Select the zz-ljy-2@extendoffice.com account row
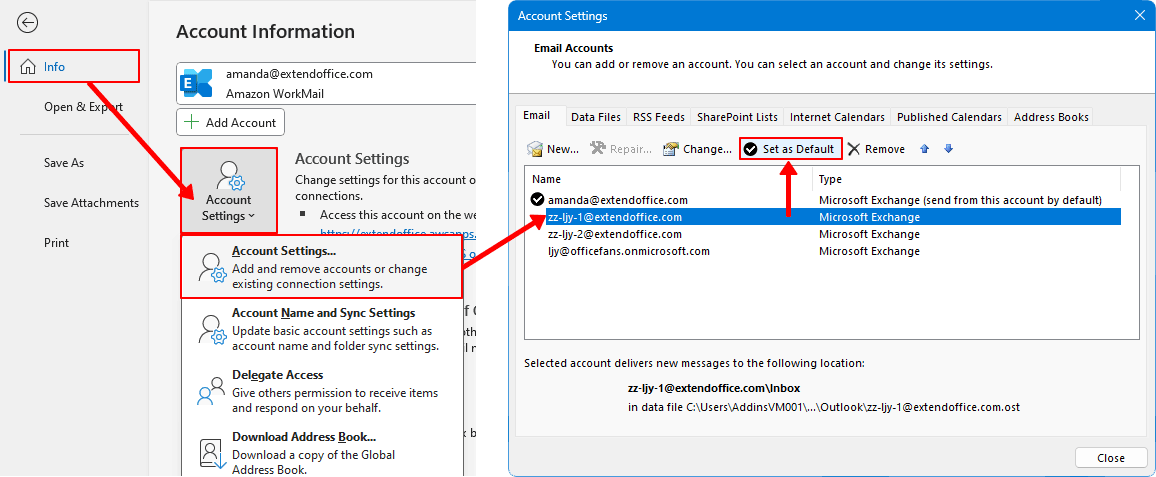This screenshot has width=1156, height=477. tap(823, 234)
